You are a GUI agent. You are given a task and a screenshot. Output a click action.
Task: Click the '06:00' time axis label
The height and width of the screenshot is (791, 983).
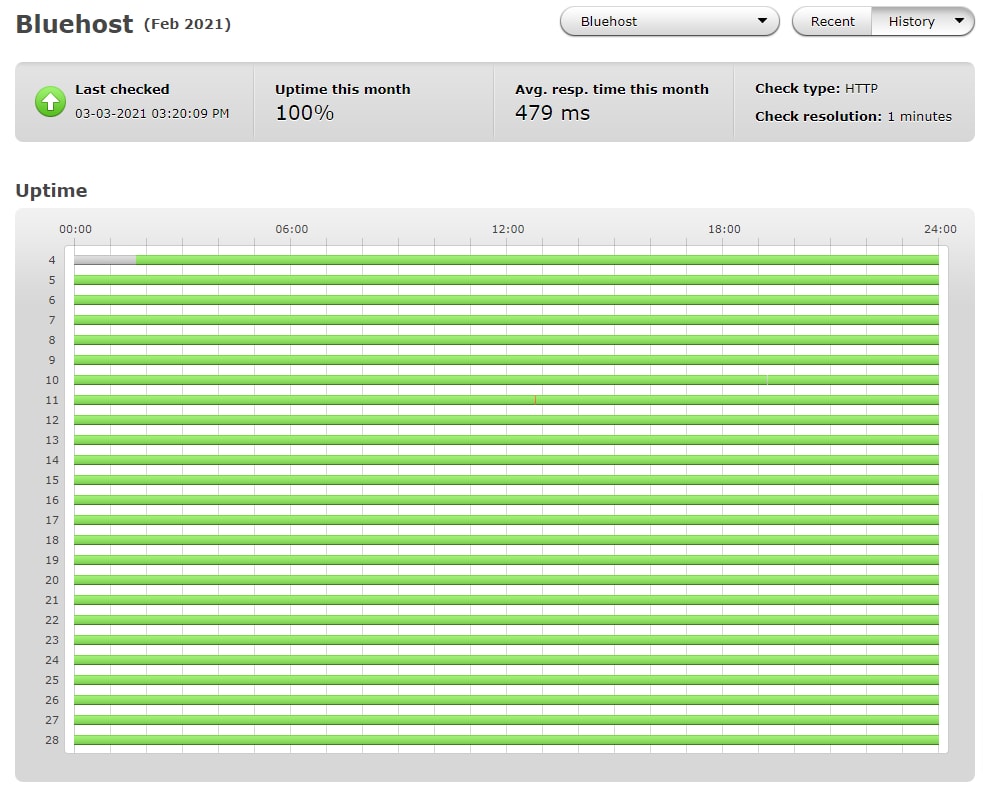coord(292,229)
